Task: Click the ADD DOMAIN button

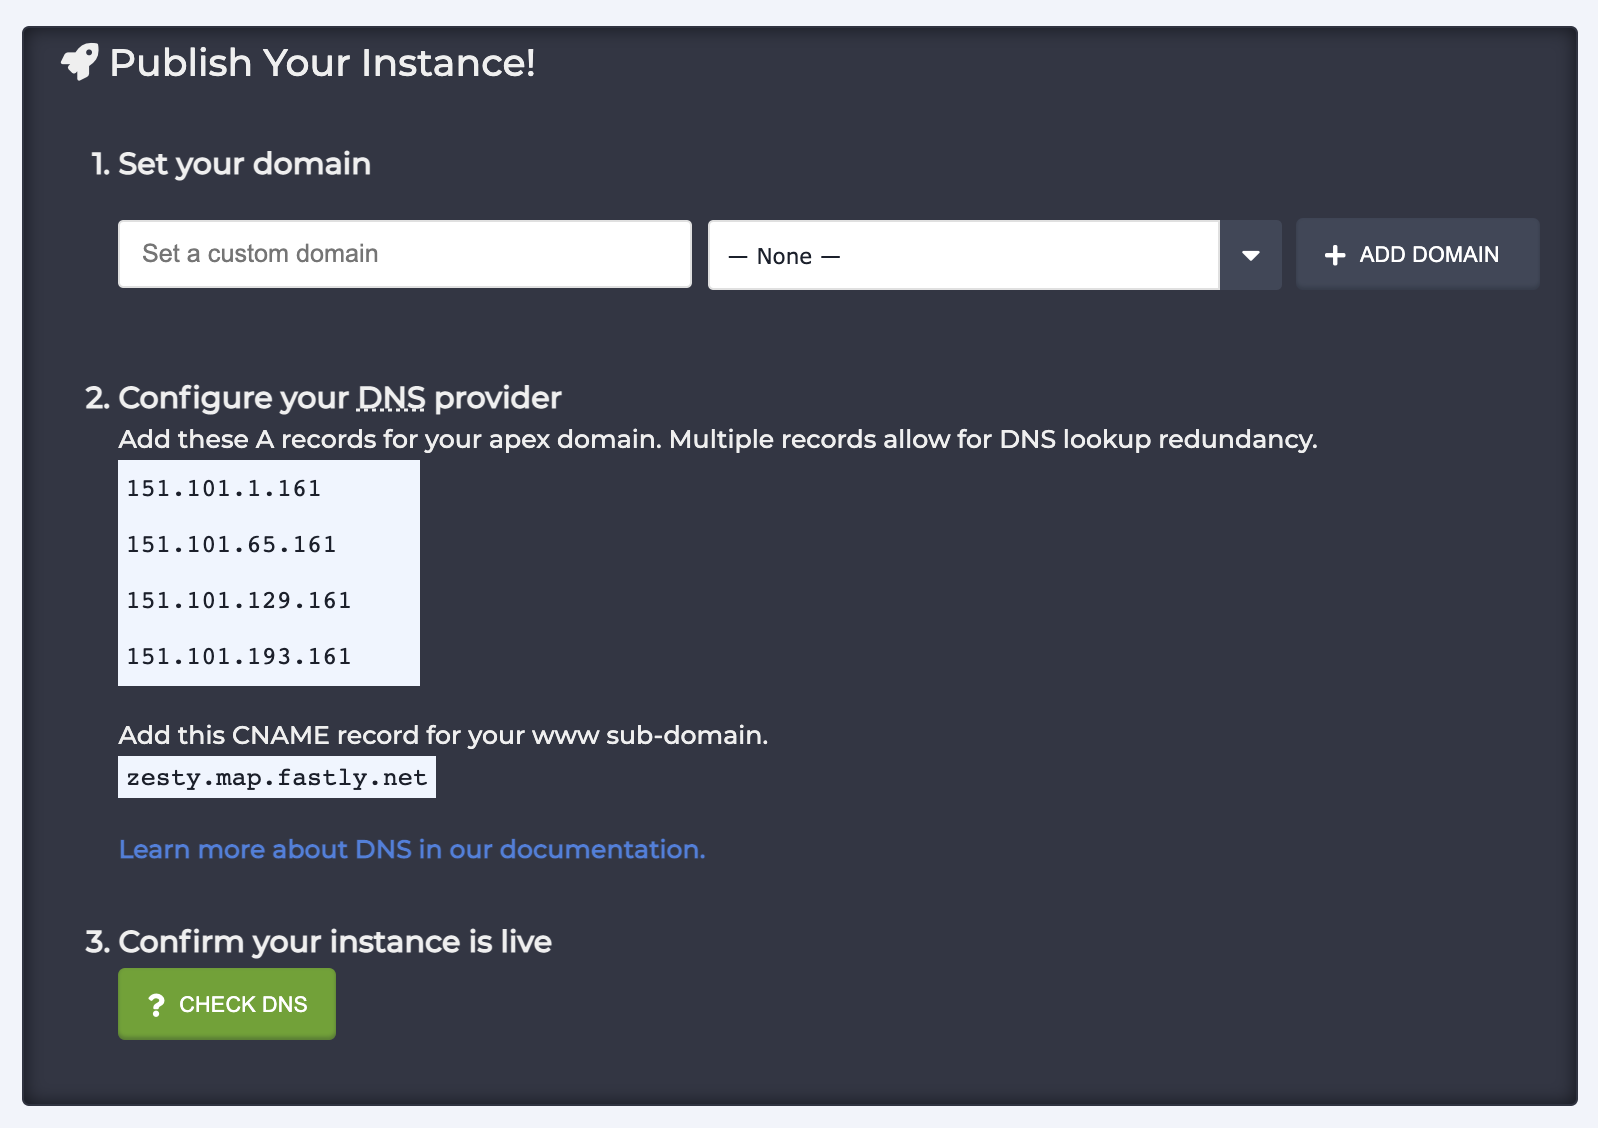Action: [1418, 254]
